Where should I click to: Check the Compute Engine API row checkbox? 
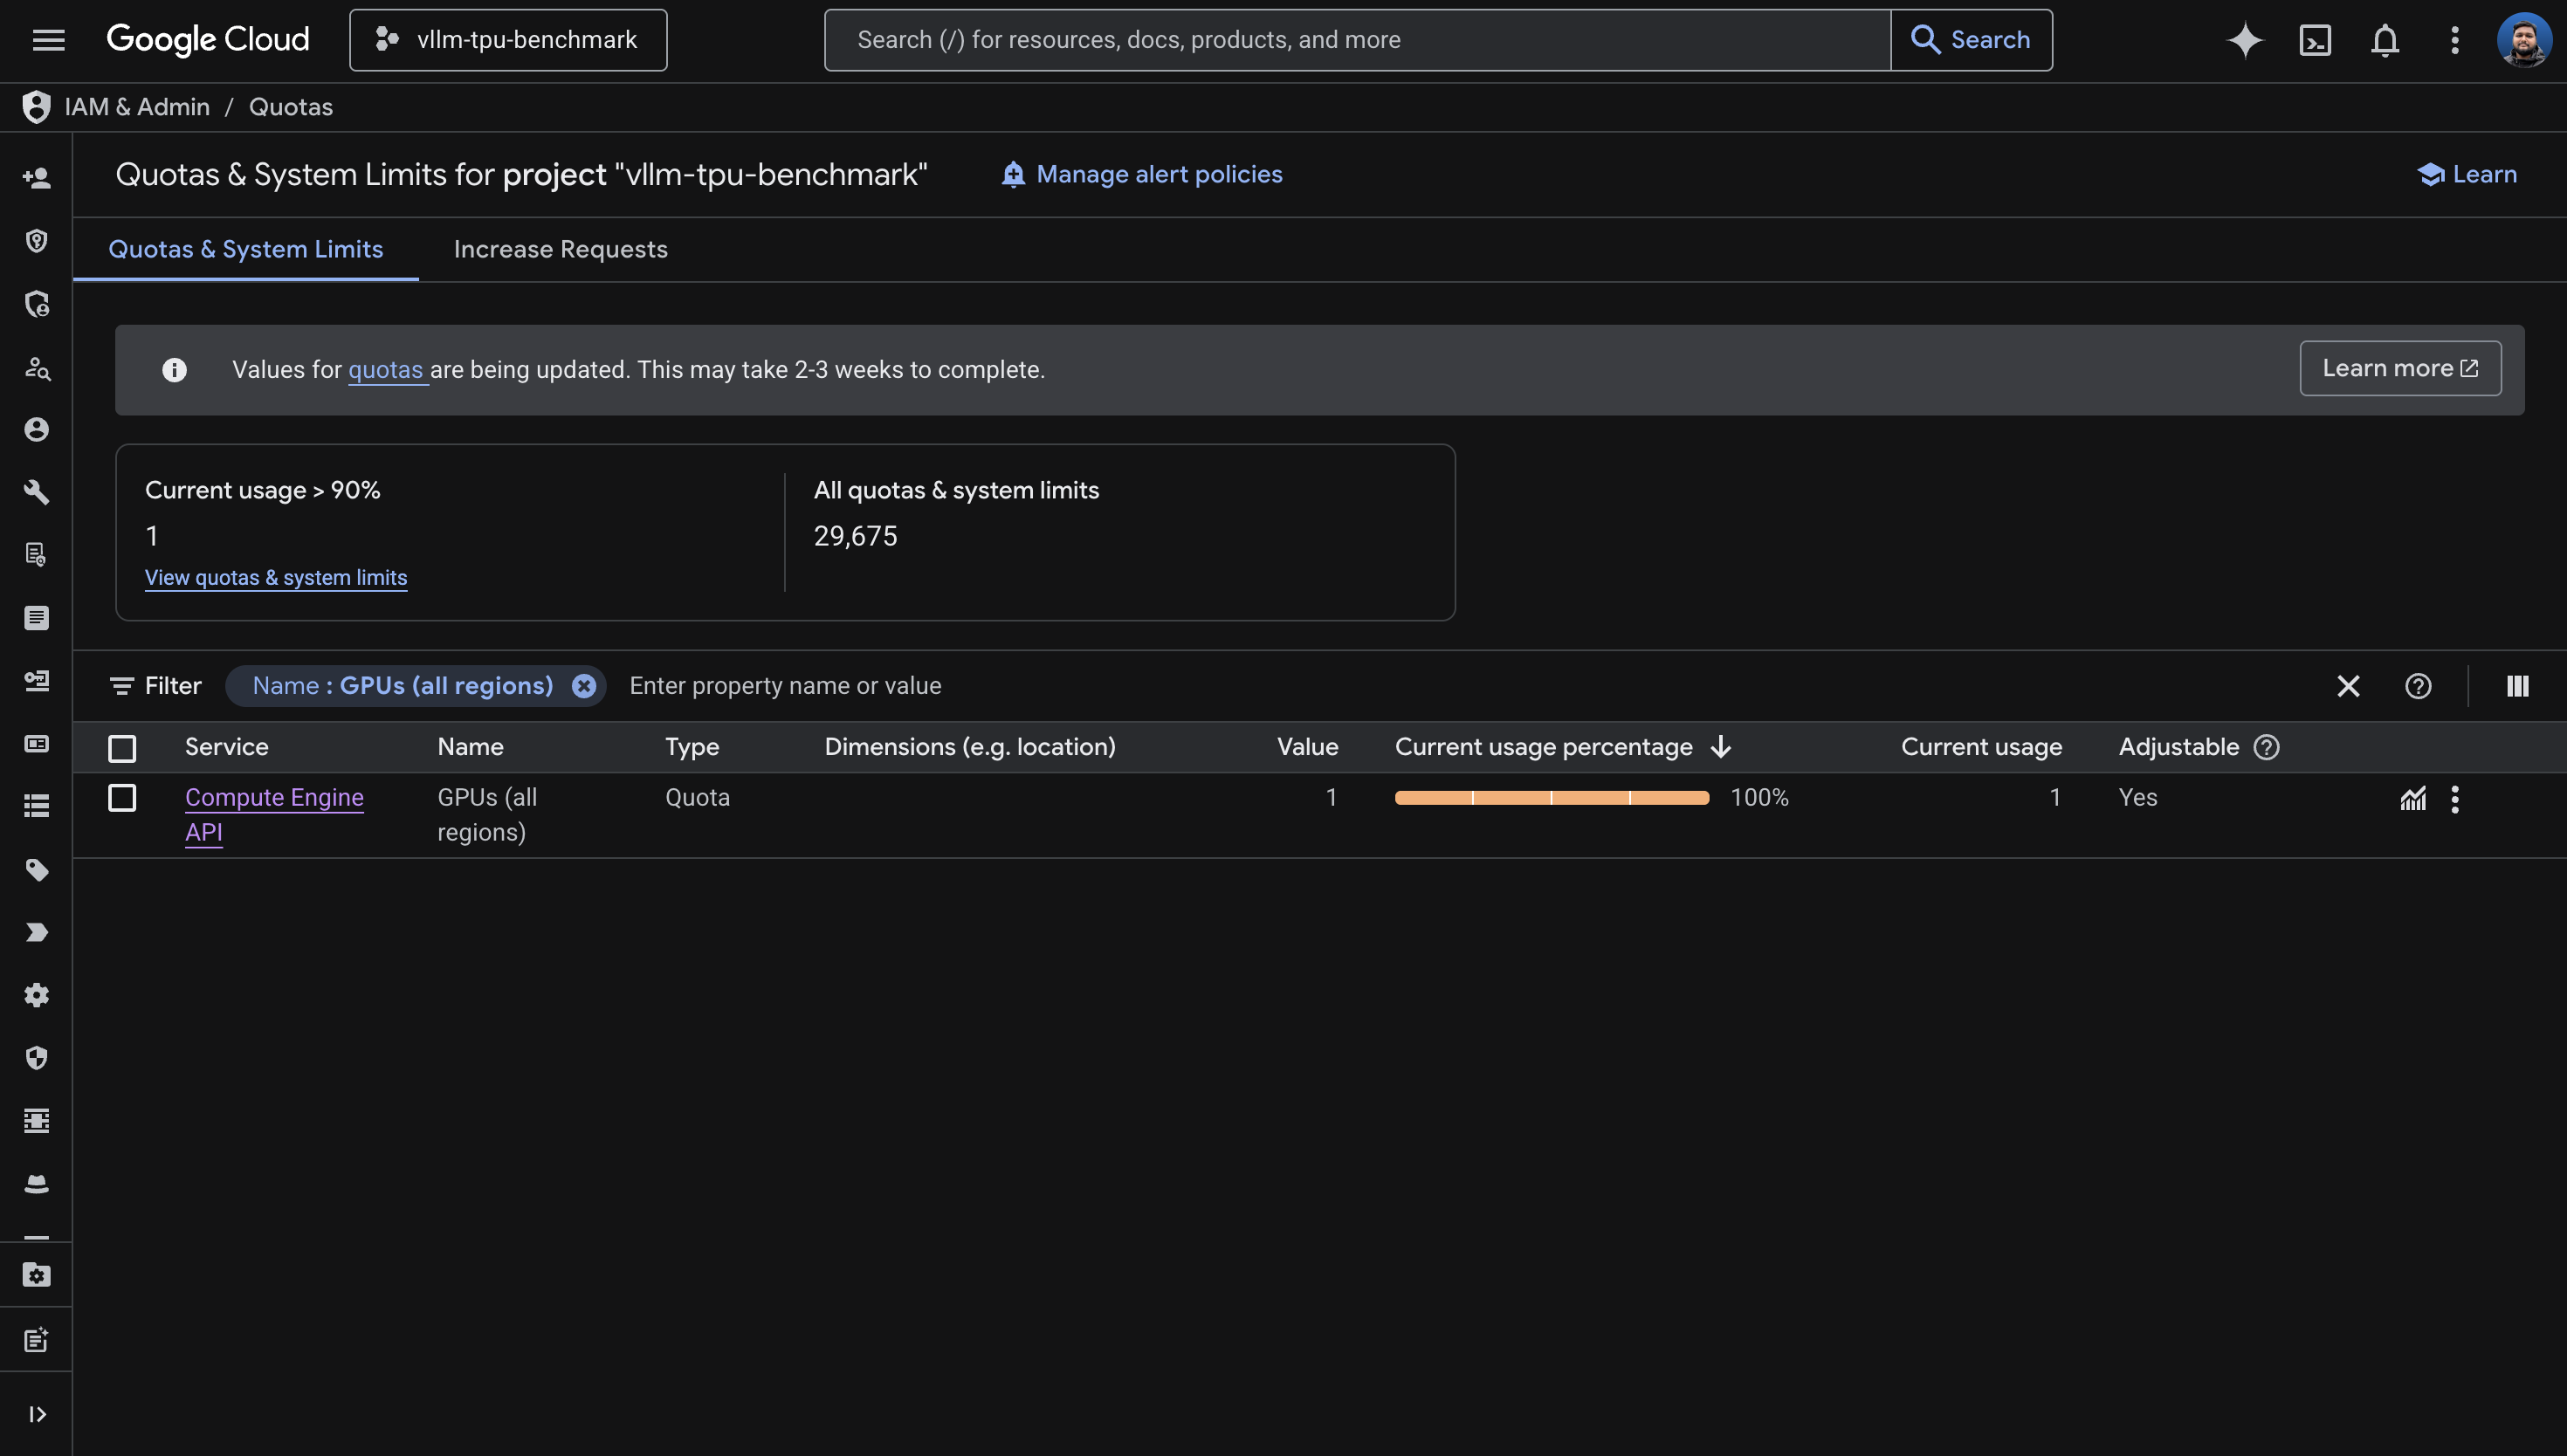pos(122,797)
